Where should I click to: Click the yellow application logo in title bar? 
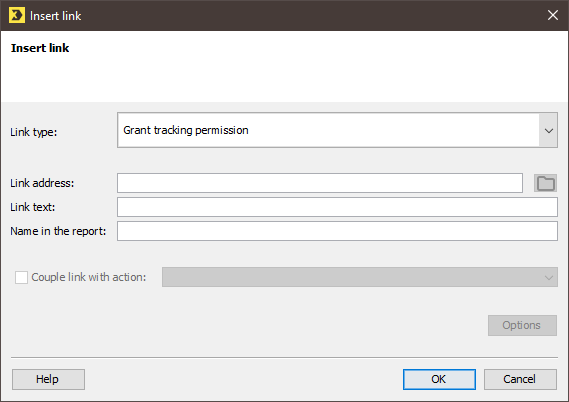coord(17,15)
